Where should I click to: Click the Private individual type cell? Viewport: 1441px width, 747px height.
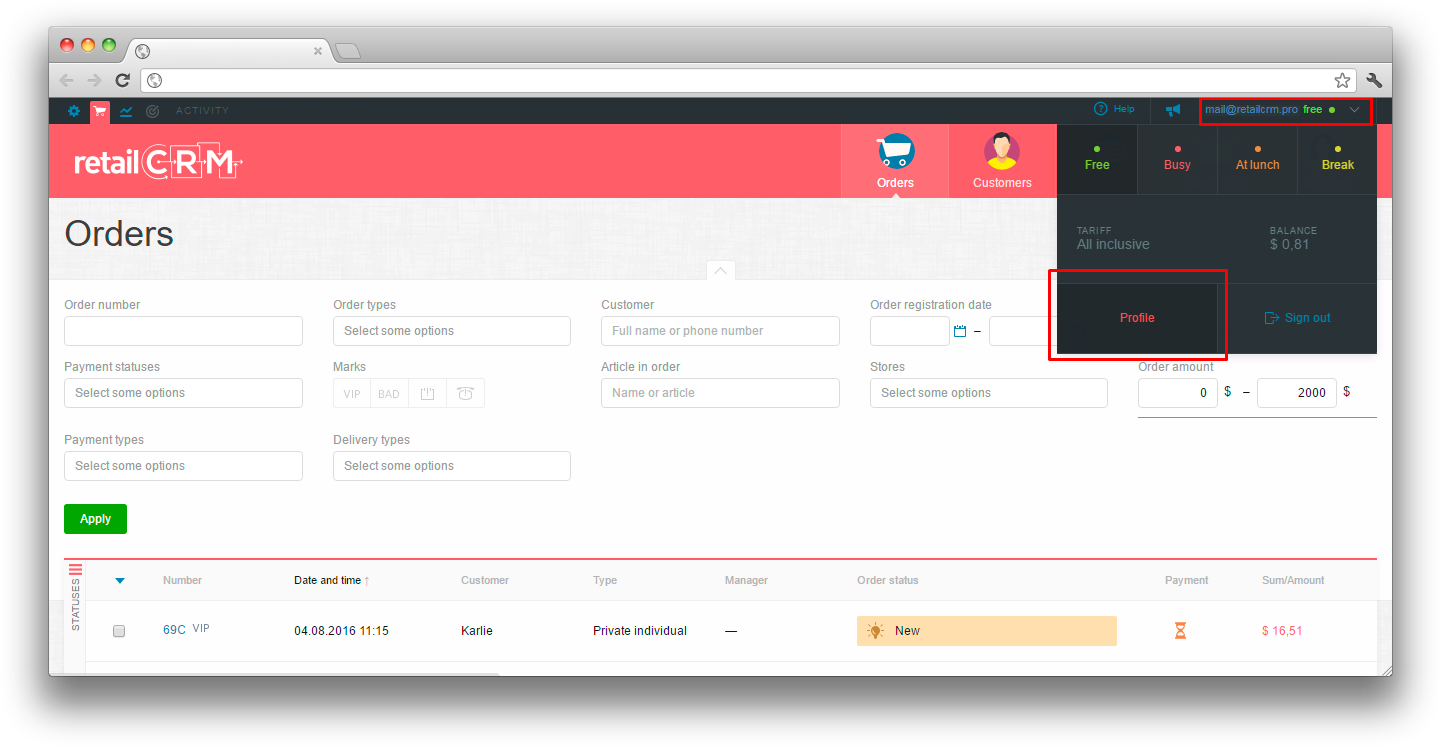tap(640, 631)
